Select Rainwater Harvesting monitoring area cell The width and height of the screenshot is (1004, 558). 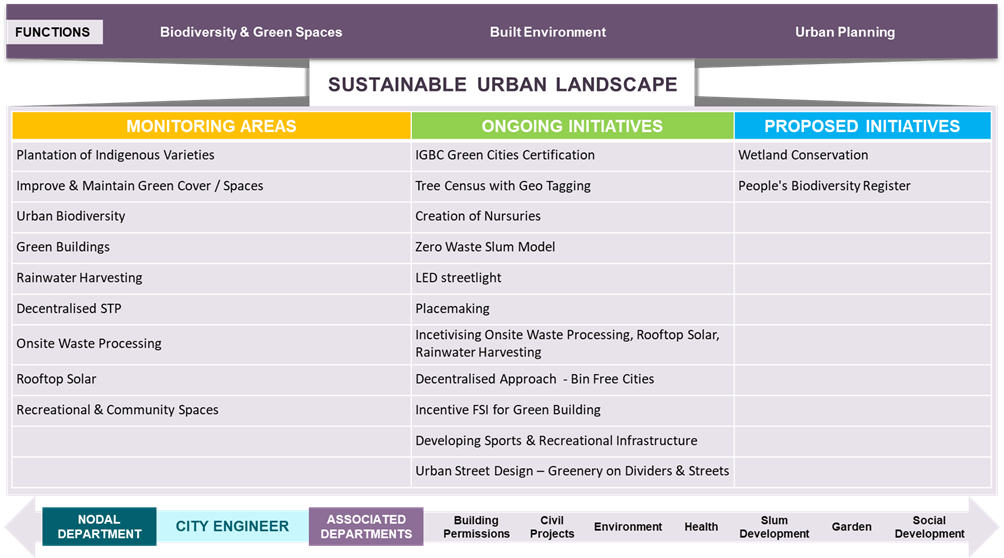click(x=211, y=278)
